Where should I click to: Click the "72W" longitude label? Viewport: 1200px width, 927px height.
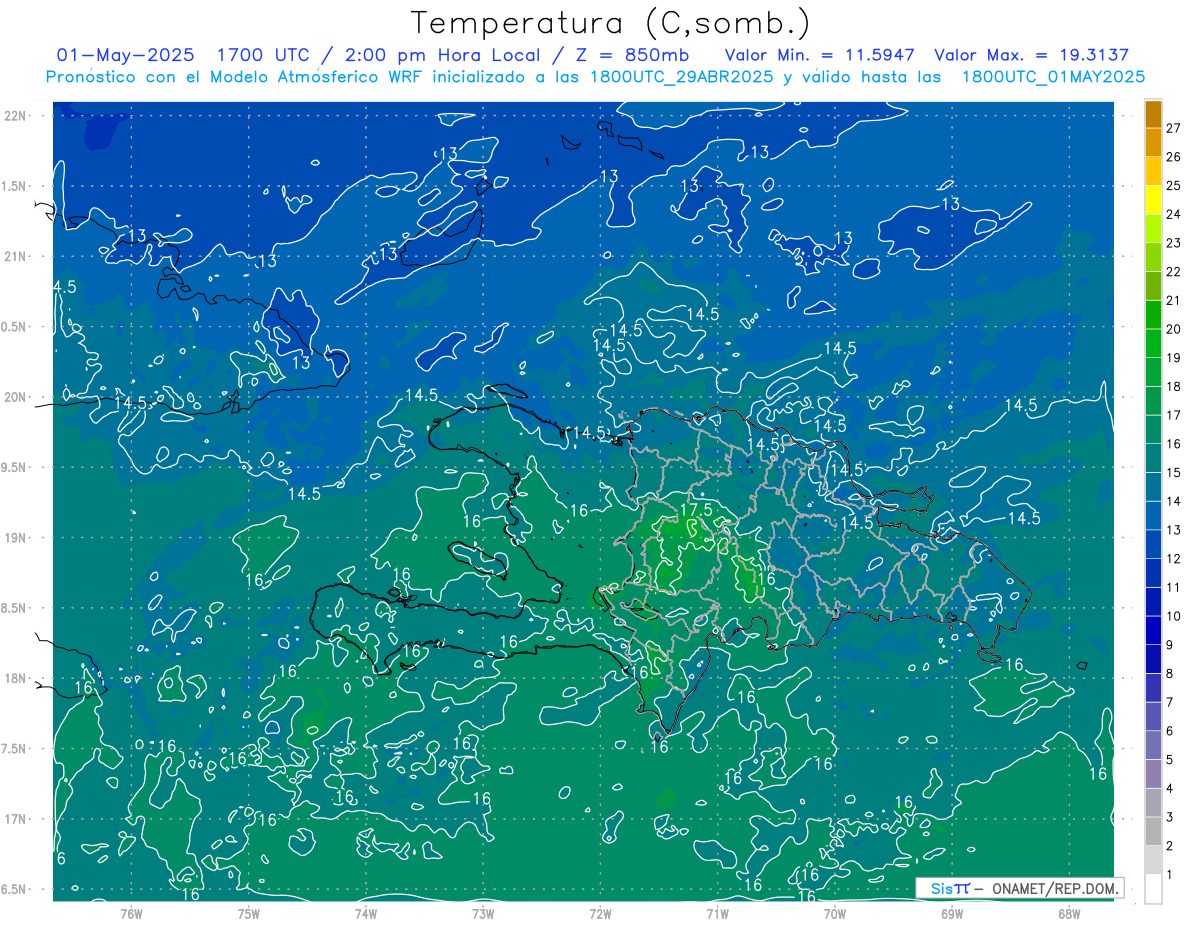point(600,913)
